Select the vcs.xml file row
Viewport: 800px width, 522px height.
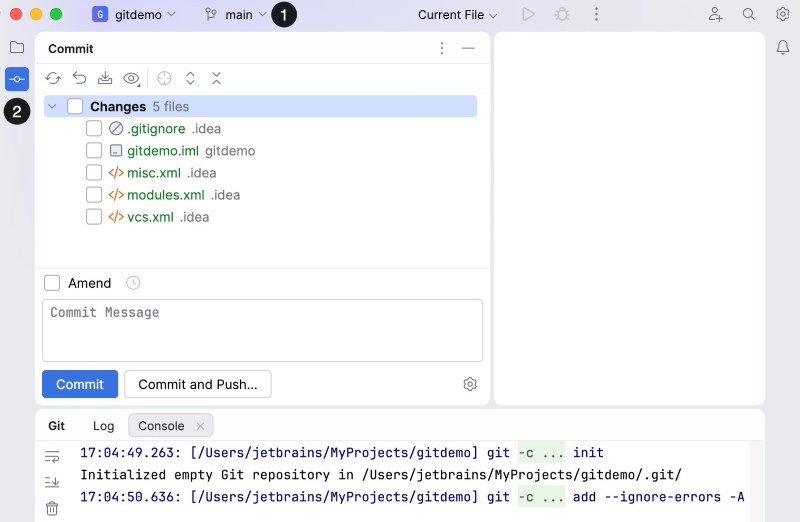(x=260, y=217)
